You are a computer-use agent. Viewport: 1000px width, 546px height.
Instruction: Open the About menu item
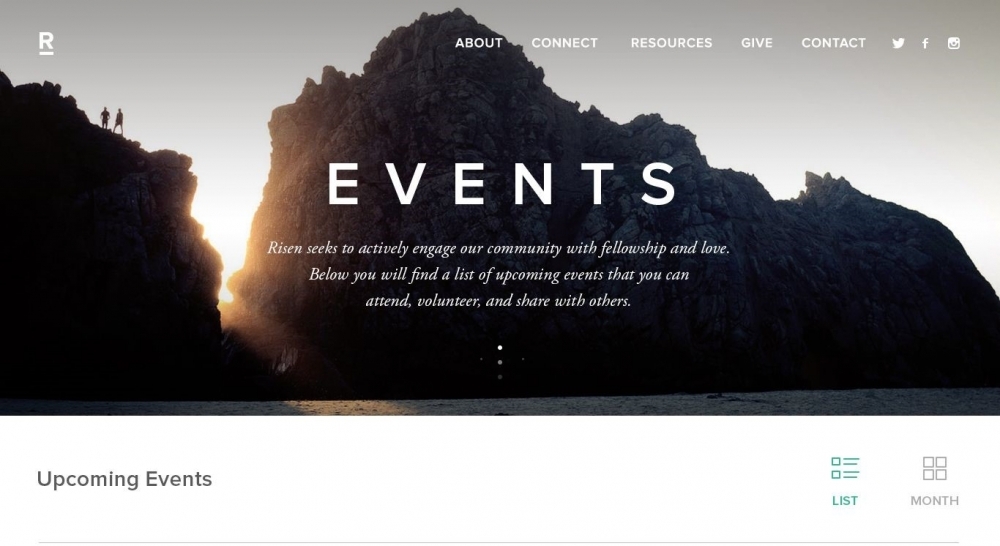click(x=479, y=43)
